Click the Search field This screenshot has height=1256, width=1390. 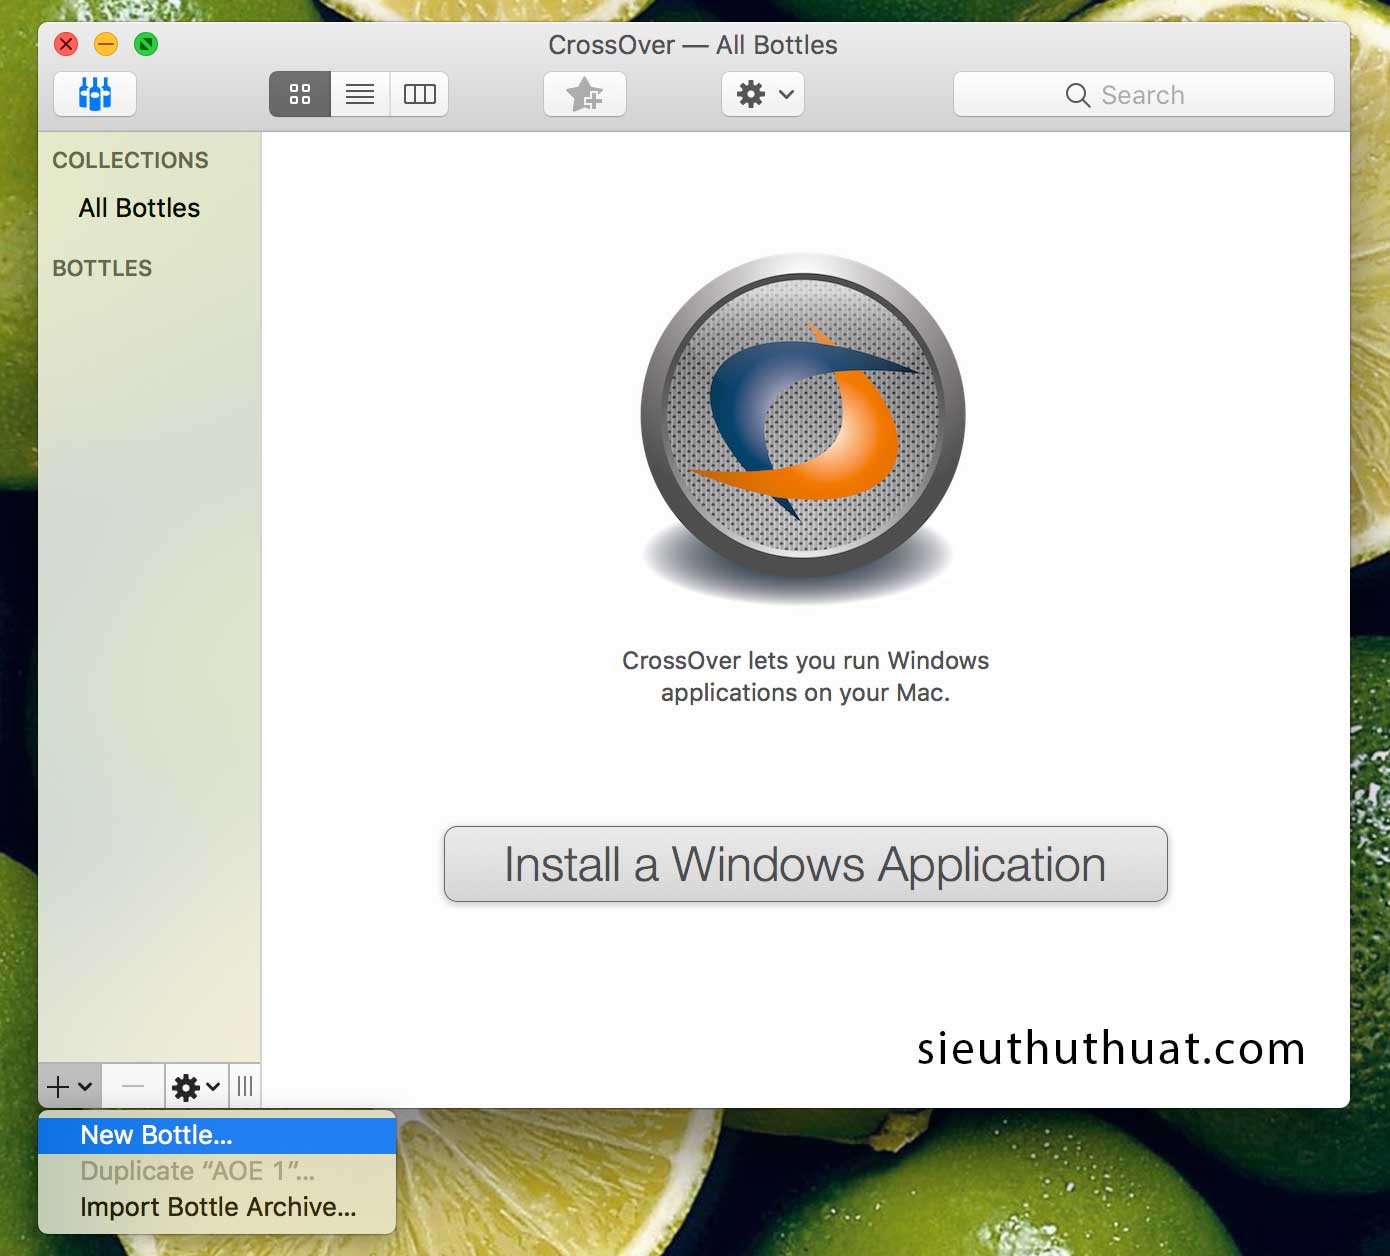1144,94
